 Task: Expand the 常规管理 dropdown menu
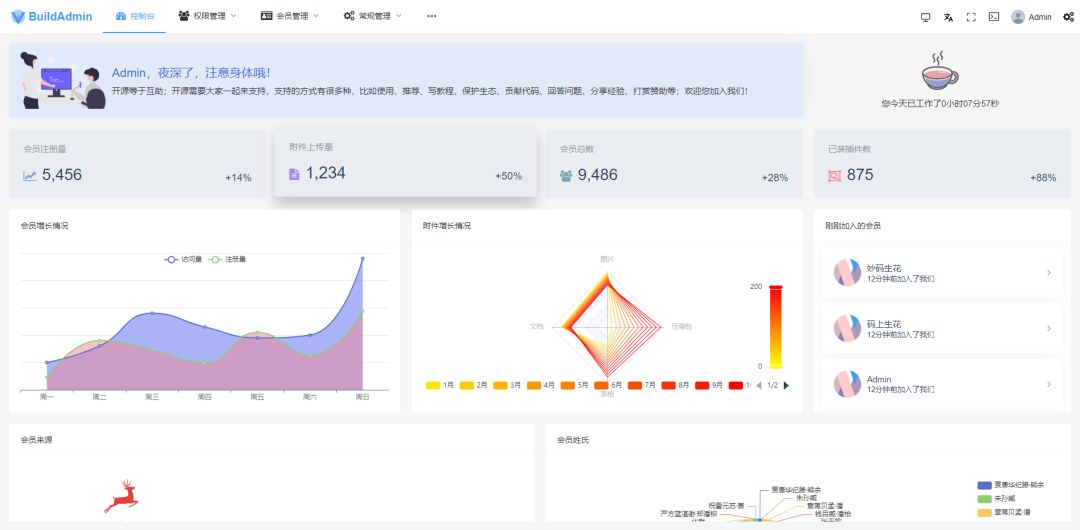[372, 16]
